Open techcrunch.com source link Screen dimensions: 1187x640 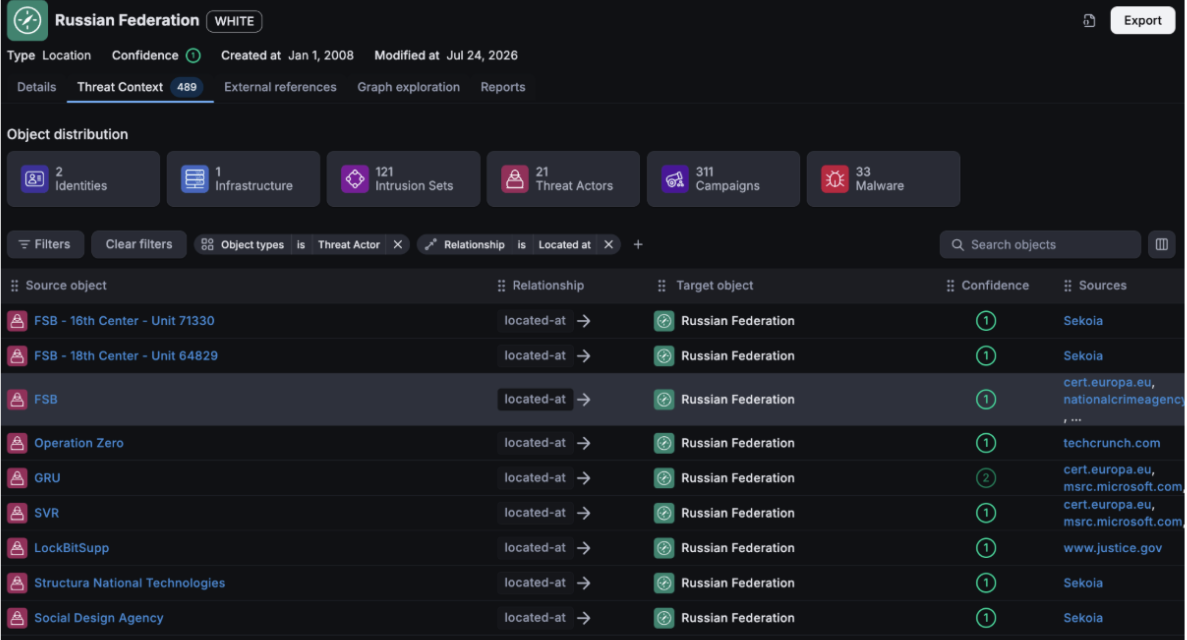1111,443
